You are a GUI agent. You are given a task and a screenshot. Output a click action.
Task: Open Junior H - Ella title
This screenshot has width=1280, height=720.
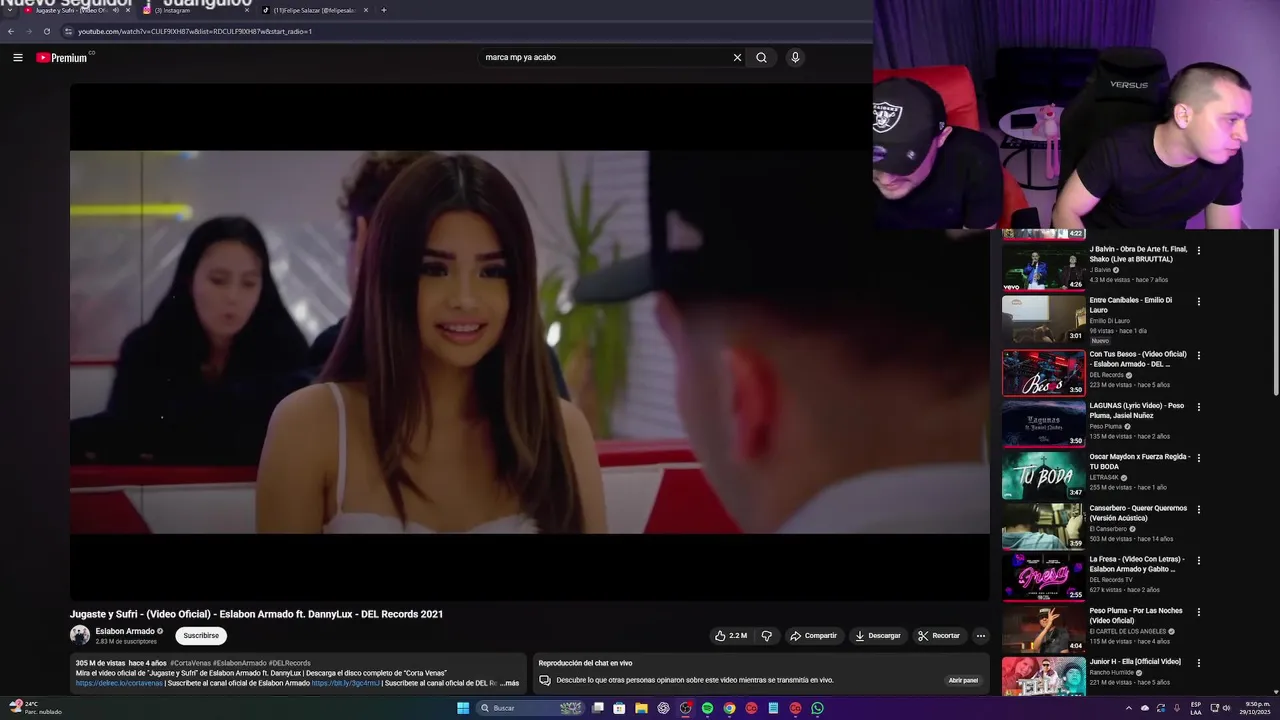click(1135, 661)
